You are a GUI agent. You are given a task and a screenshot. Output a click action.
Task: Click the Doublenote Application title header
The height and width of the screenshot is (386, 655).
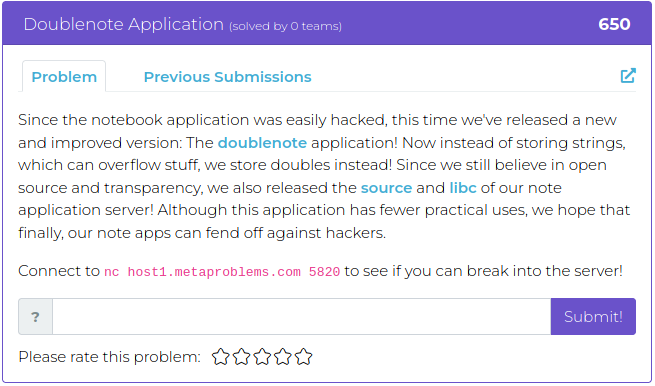click(x=124, y=24)
